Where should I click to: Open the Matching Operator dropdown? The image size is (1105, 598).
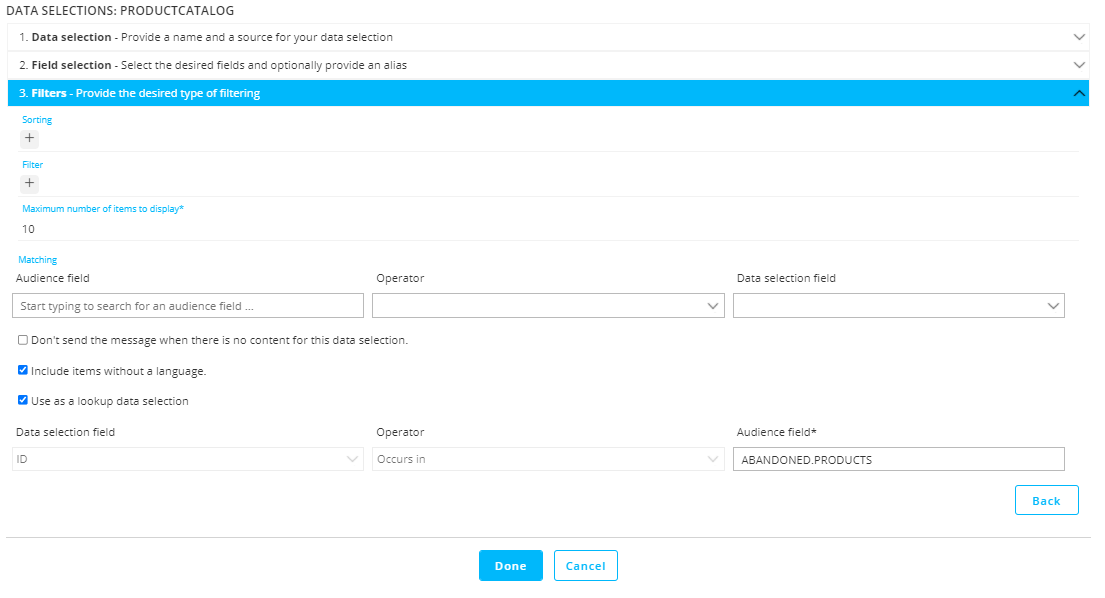point(547,306)
